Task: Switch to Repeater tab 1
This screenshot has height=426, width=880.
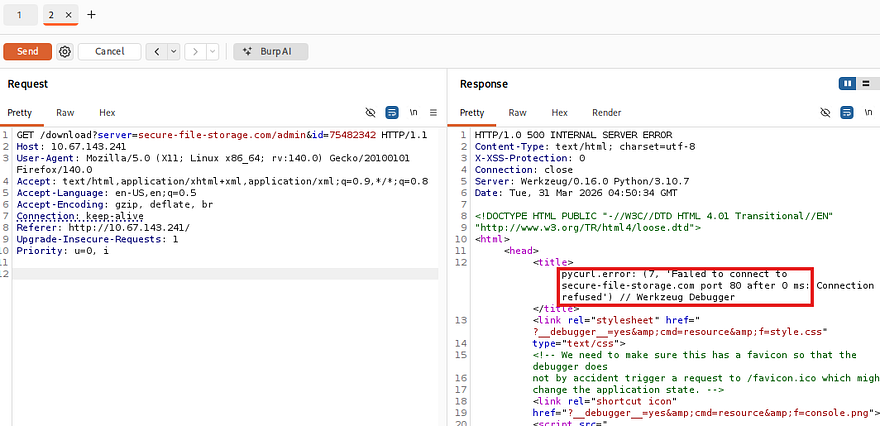Action: [x=19, y=15]
